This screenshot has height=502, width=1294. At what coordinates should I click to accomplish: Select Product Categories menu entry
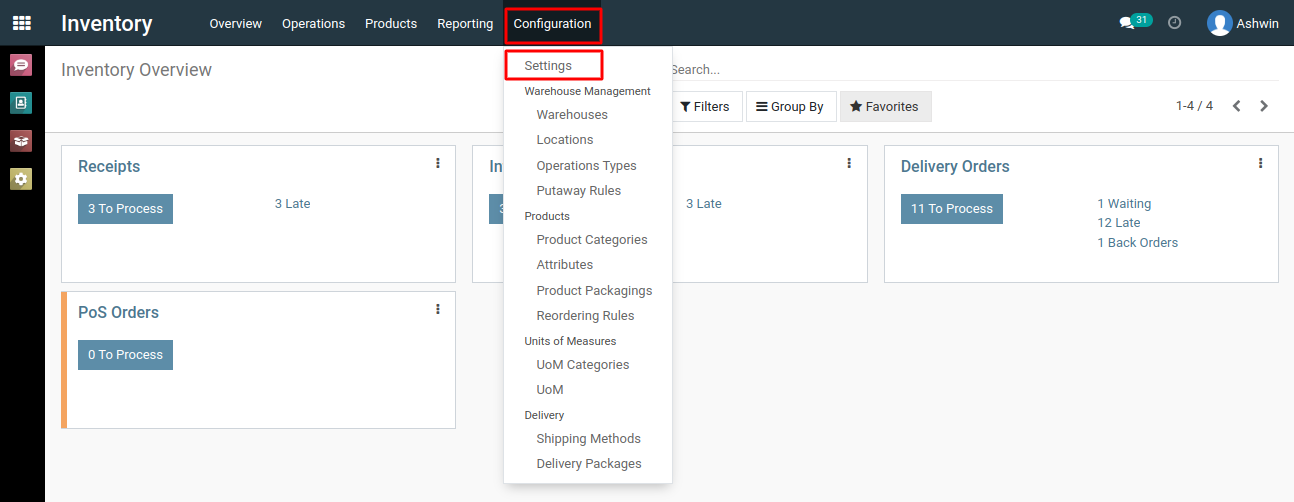[x=592, y=240]
